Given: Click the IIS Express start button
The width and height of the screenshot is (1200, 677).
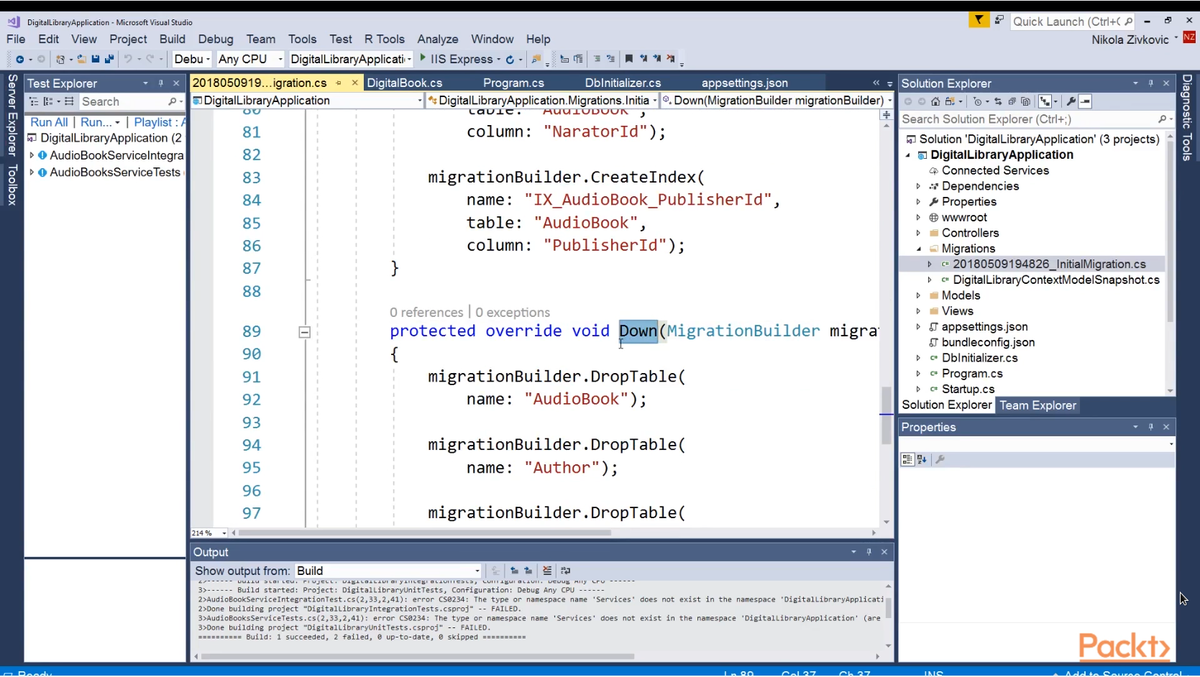Looking at the screenshot, I should point(458,59).
